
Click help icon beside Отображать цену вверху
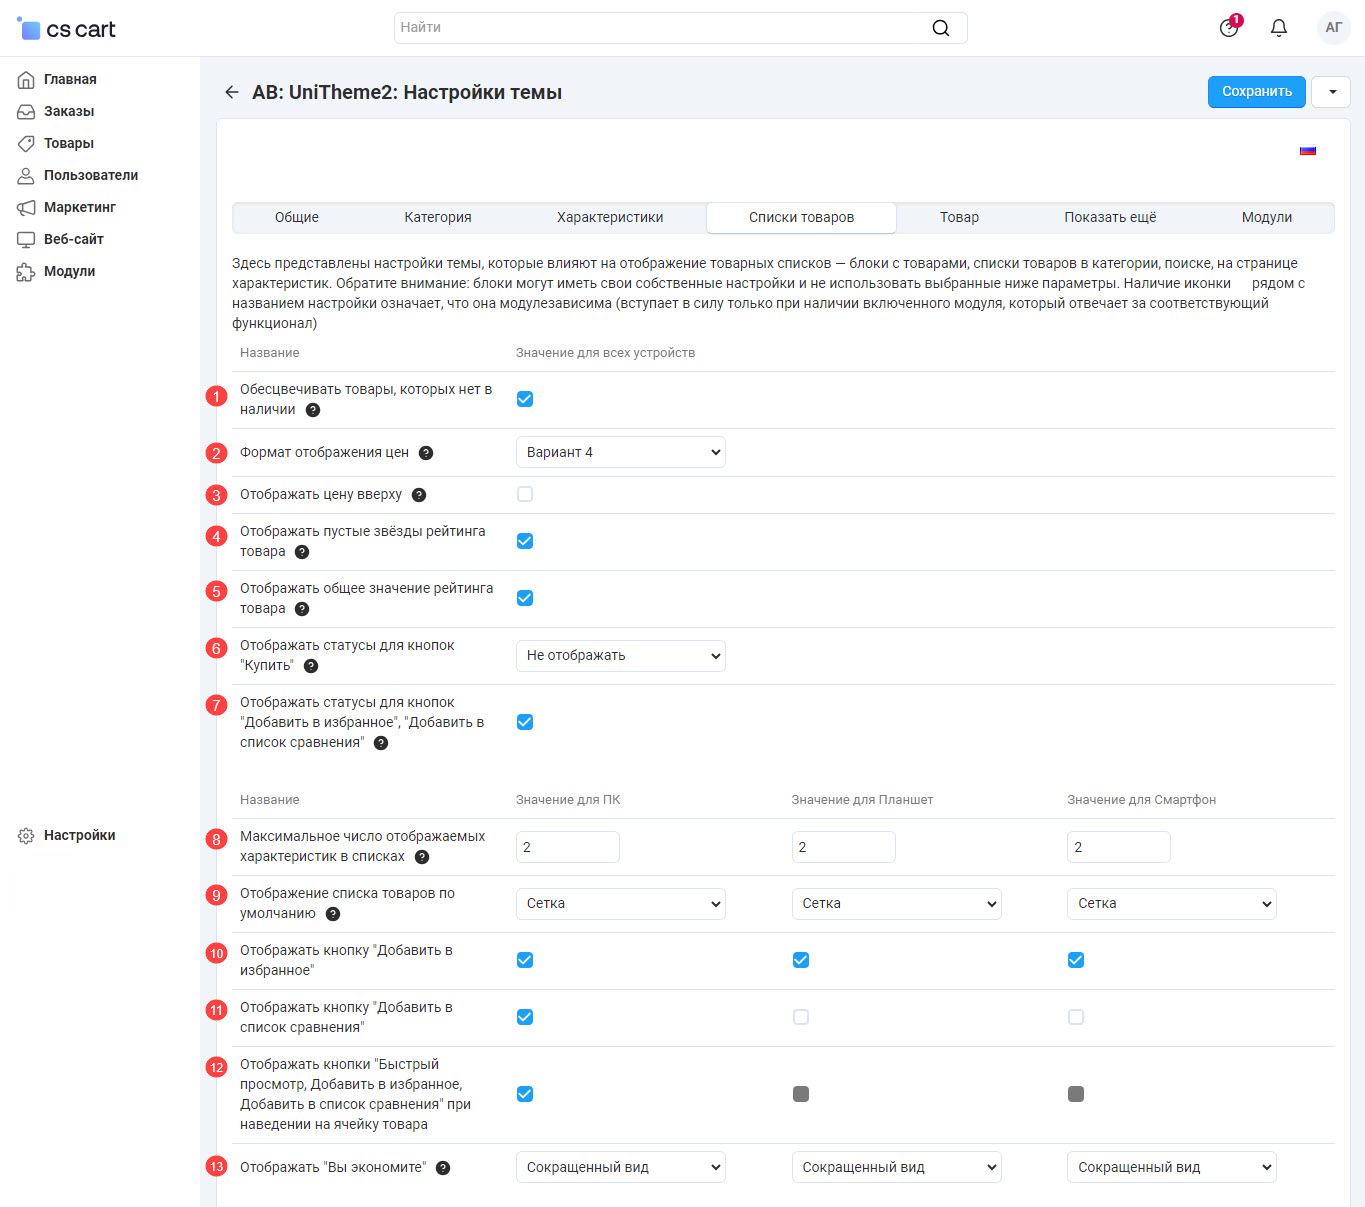pyautogui.click(x=419, y=495)
